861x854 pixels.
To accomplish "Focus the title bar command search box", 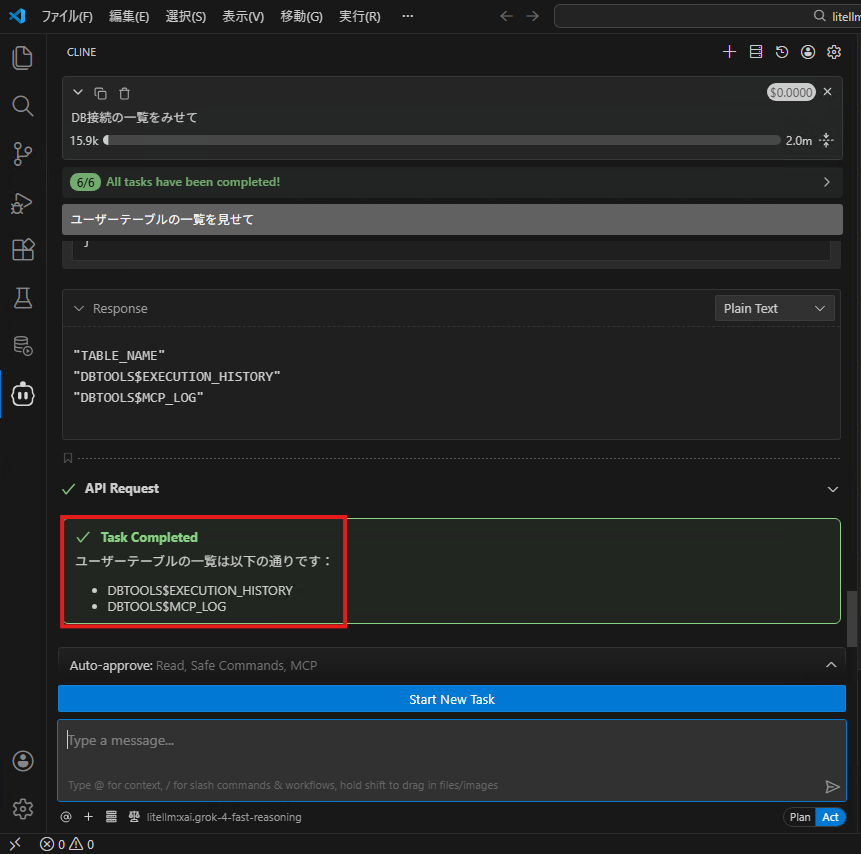I will coord(707,16).
